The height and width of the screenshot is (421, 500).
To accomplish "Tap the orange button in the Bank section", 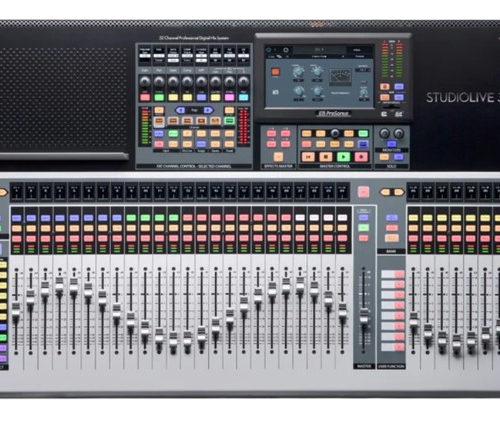I will (392, 238).
